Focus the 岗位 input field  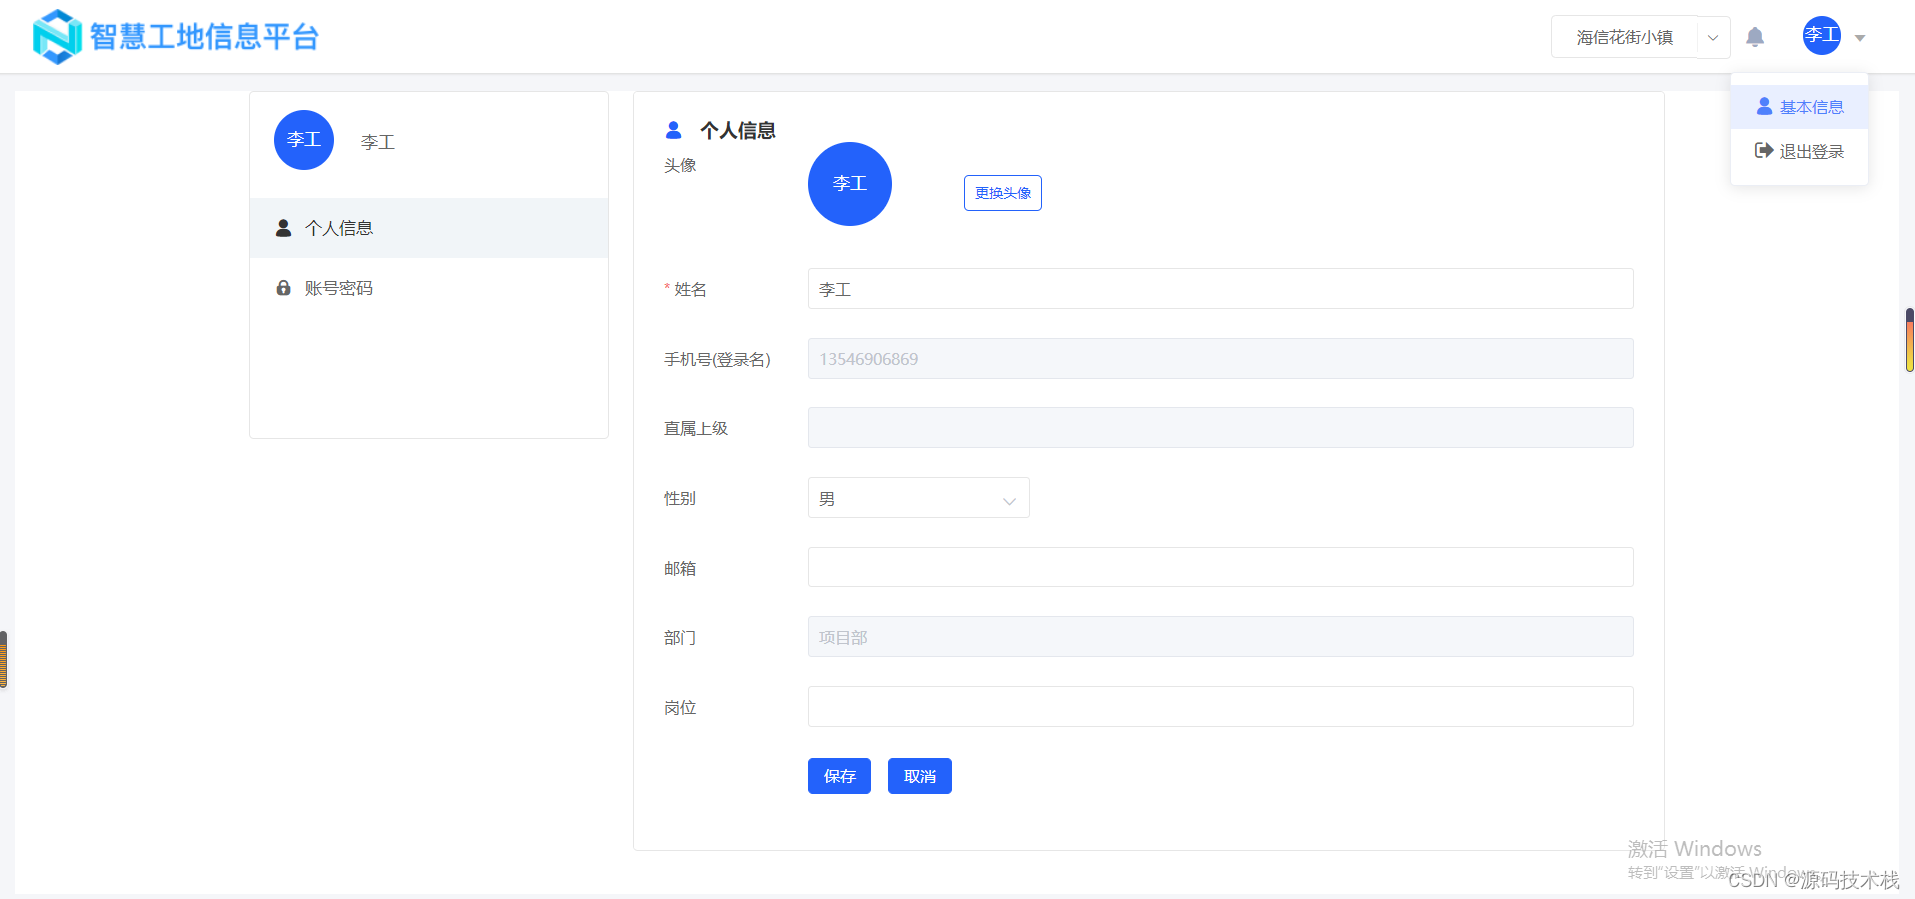pyautogui.click(x=1221, y=707)
